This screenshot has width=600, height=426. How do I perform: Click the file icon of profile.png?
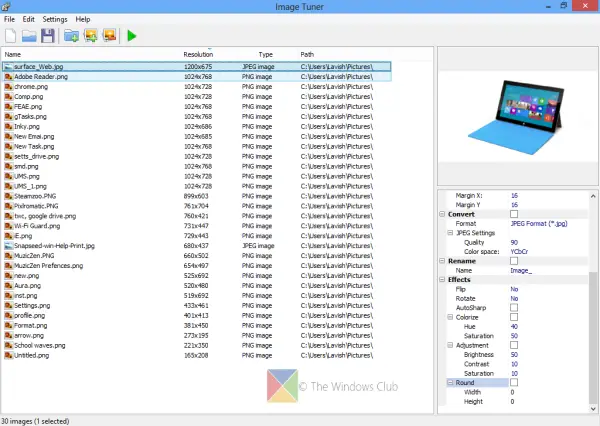8,315
